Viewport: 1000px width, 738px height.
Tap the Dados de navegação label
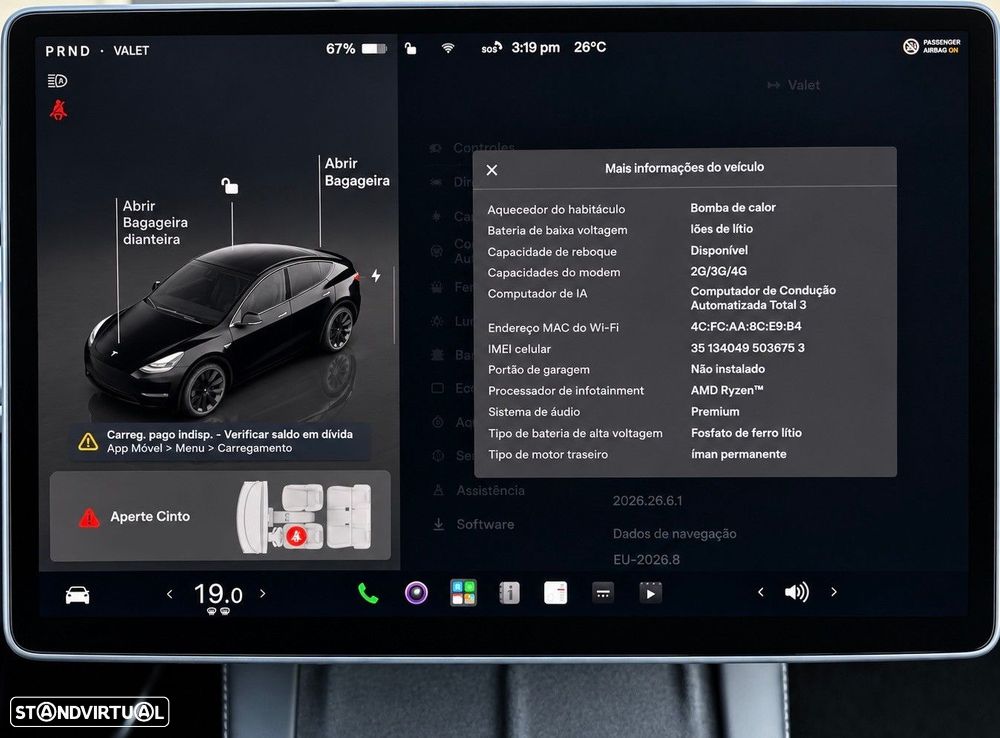pyautogui.click(x=674, y=534)
